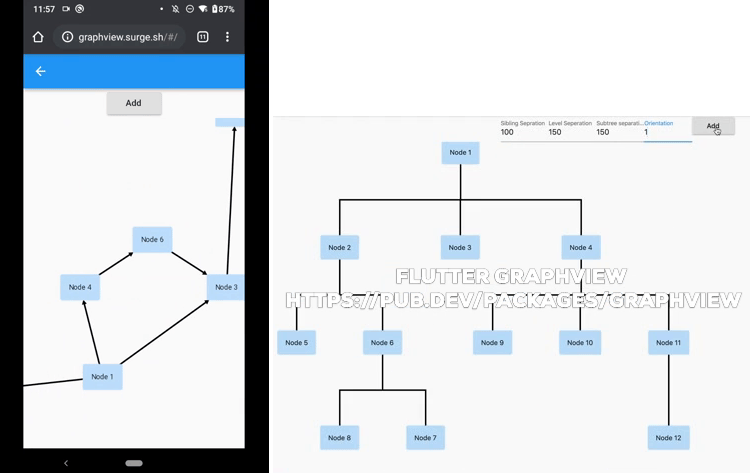The image size is (750, 473).
Task: Tap the Android home pill
Action: 134,463
